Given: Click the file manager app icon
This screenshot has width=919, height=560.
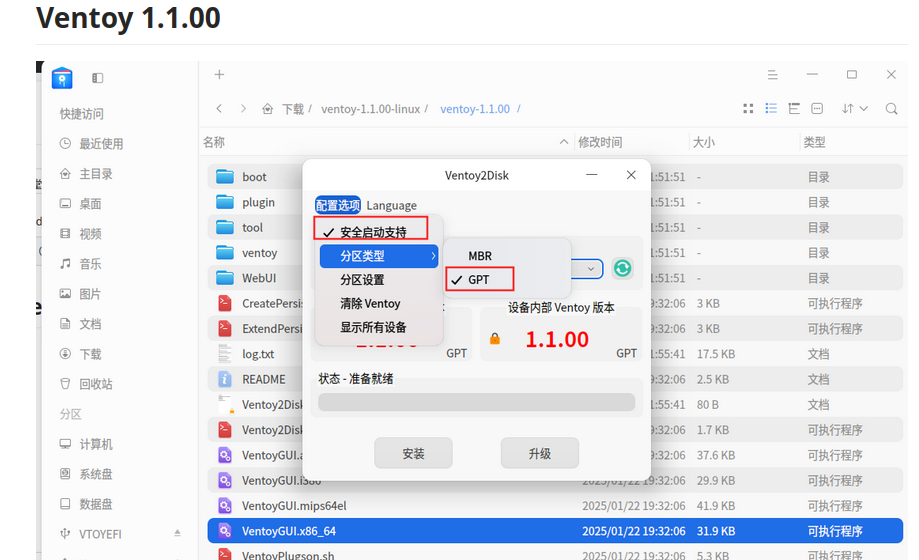Looking at the screenshot, I should [x=62, y=78].
